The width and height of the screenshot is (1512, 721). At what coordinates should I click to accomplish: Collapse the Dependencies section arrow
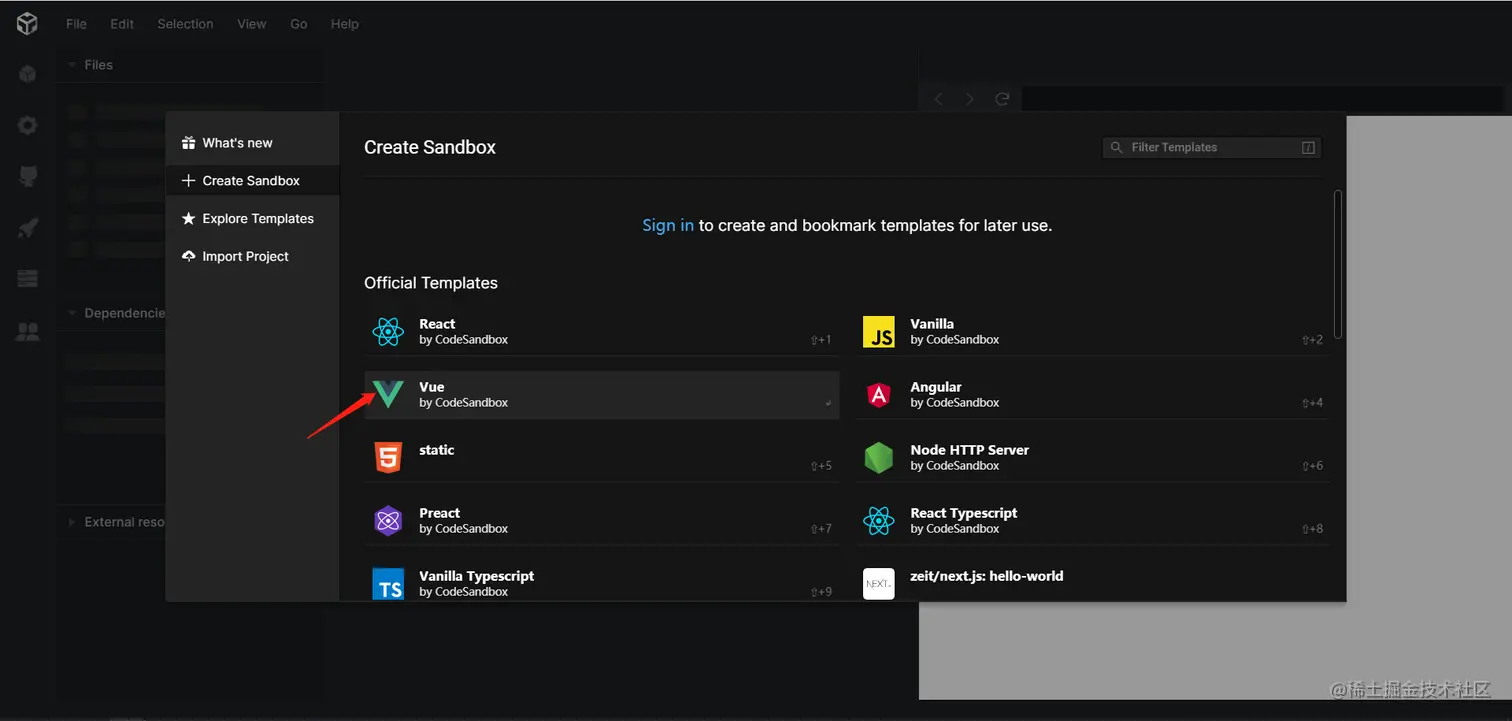point(72,313)
